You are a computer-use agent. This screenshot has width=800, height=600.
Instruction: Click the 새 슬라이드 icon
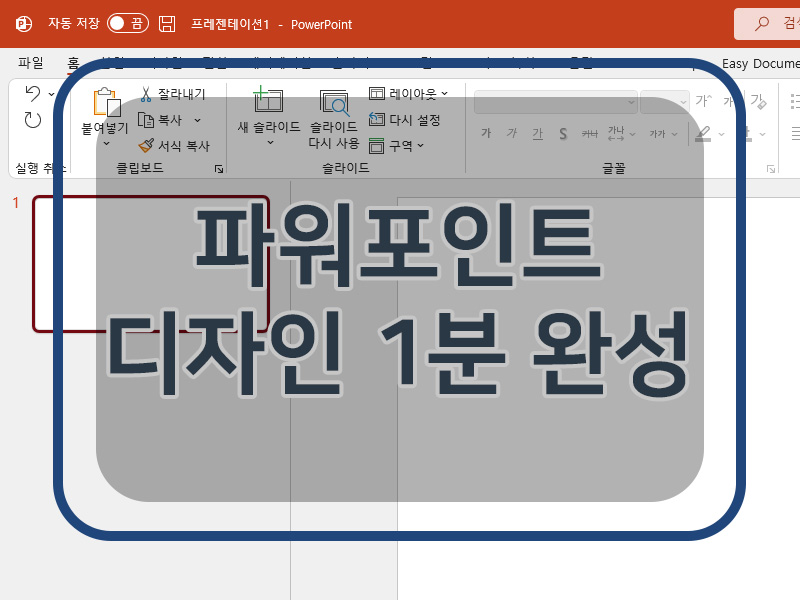pyautogui.click(x=268, y=99)
